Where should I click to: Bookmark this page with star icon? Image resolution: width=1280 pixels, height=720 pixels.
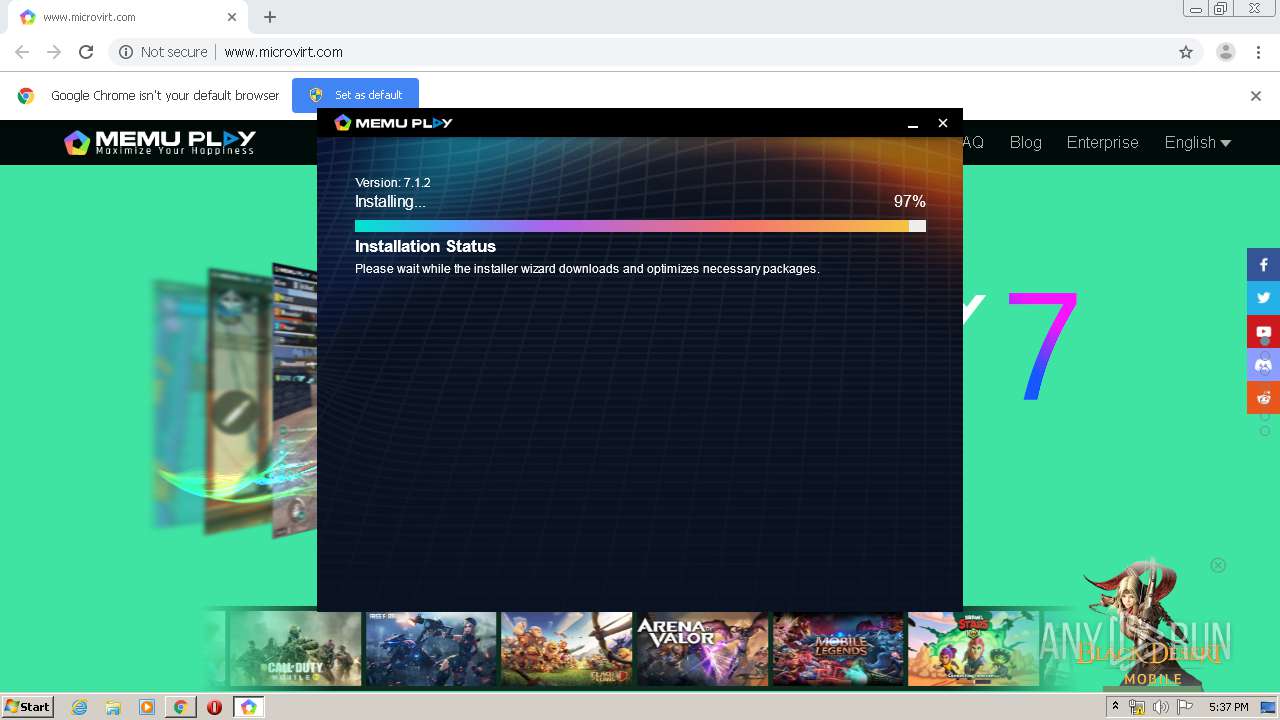coord(1186,52)
